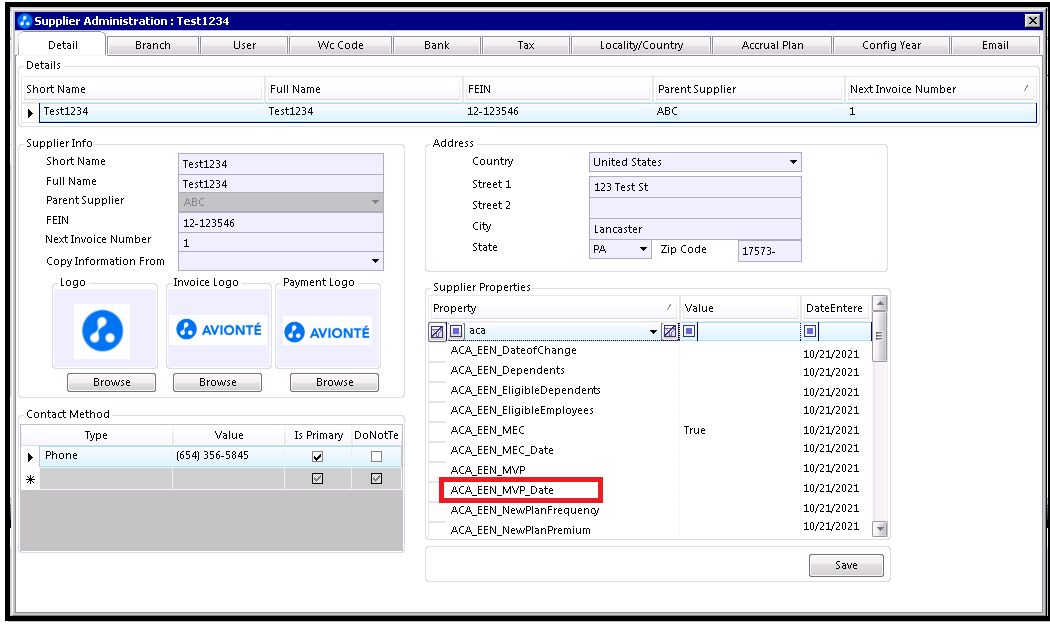This screenshot has width=1050, height=625.
Task: Select the Payment Logo image thumbnail
Action: point(327,332)
